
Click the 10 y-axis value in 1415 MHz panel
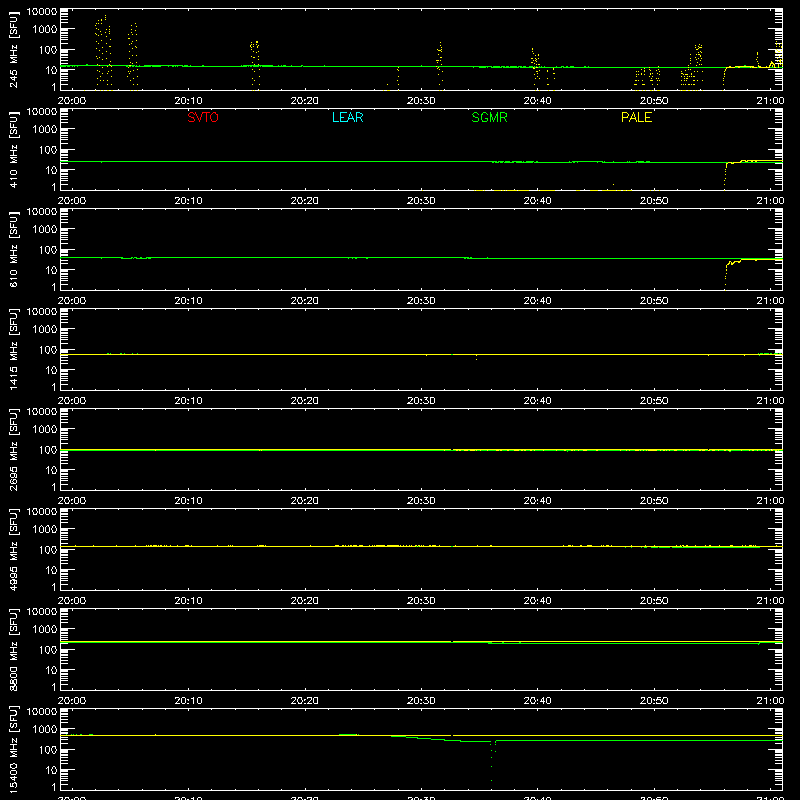[x=51, y=370]
